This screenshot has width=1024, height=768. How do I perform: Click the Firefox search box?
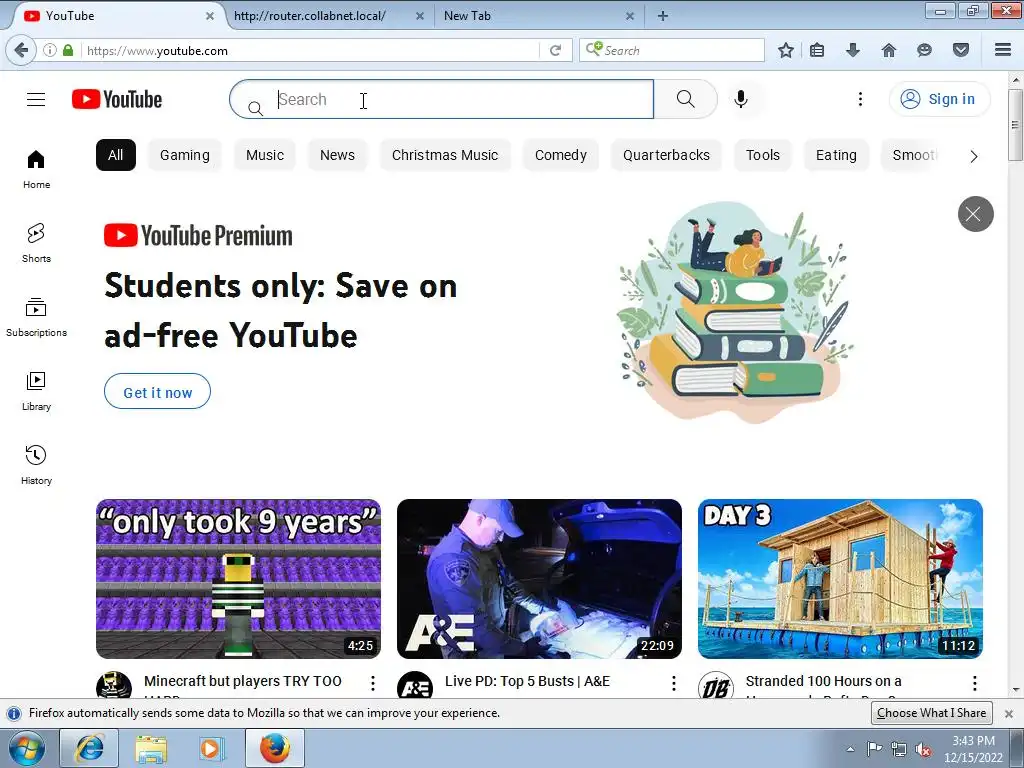coord(672,50)
